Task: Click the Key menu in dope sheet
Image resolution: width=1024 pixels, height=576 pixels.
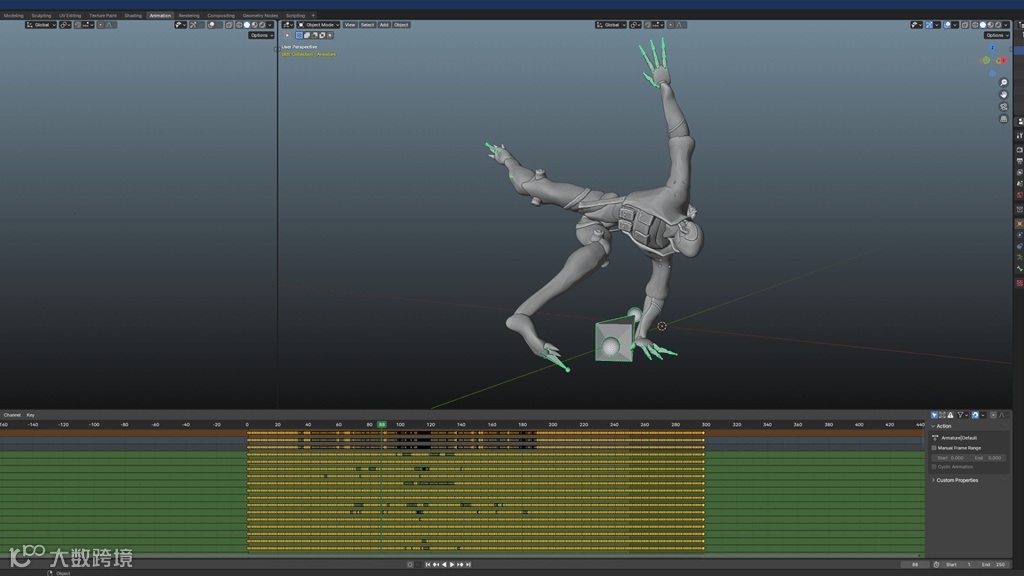Action: coord(30,415)
